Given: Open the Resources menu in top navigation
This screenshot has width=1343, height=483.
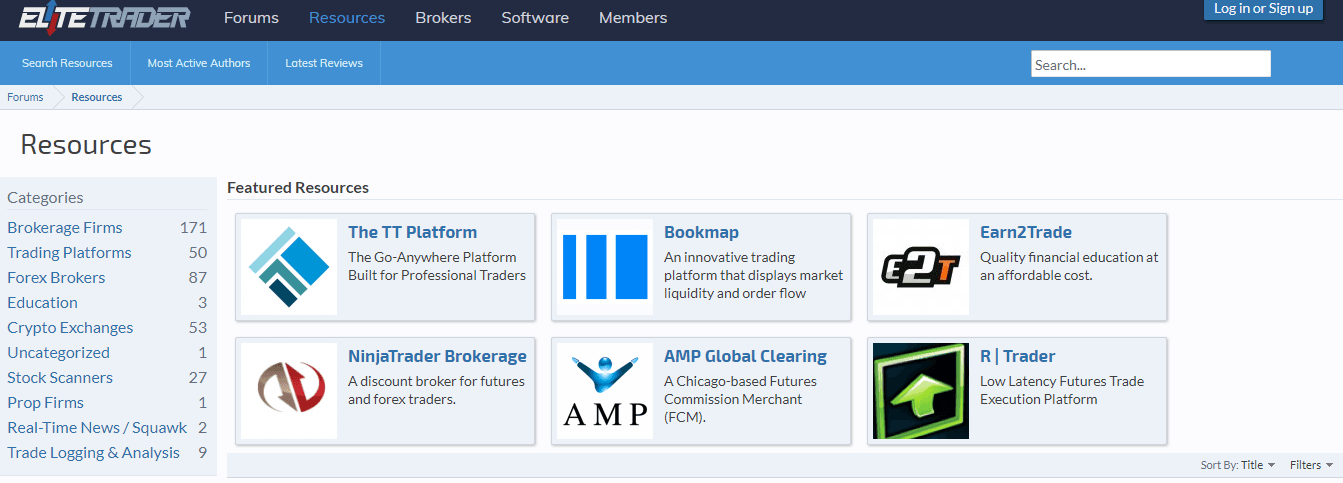Looking at the screenshot, I should (347, 18).
